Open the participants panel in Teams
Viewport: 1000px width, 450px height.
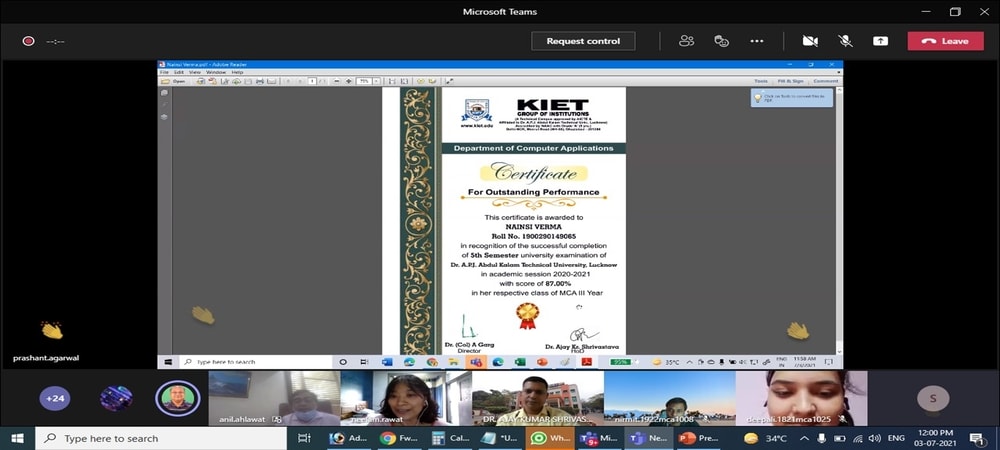[686, 41]
